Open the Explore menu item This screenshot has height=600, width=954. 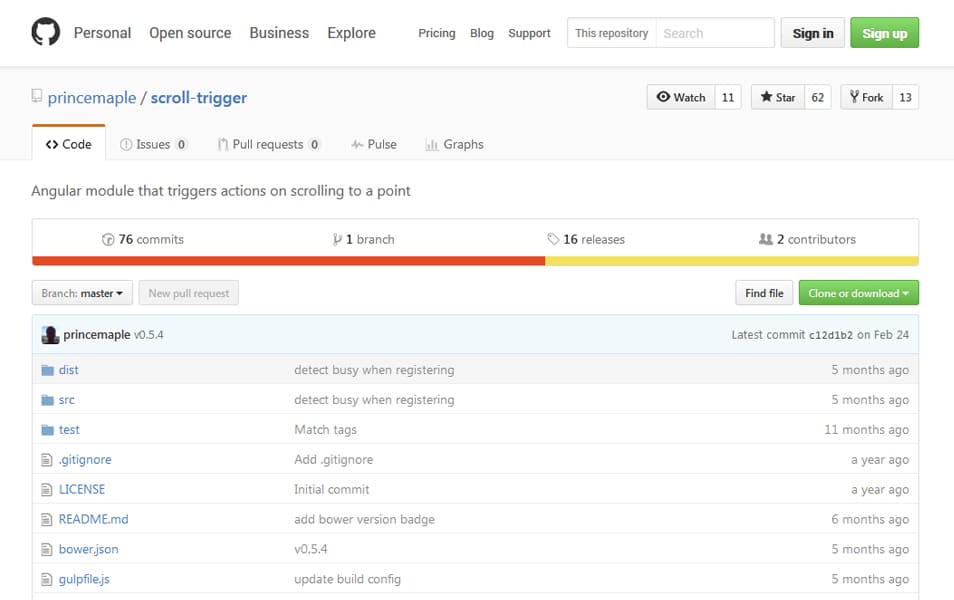click(352, 33)
